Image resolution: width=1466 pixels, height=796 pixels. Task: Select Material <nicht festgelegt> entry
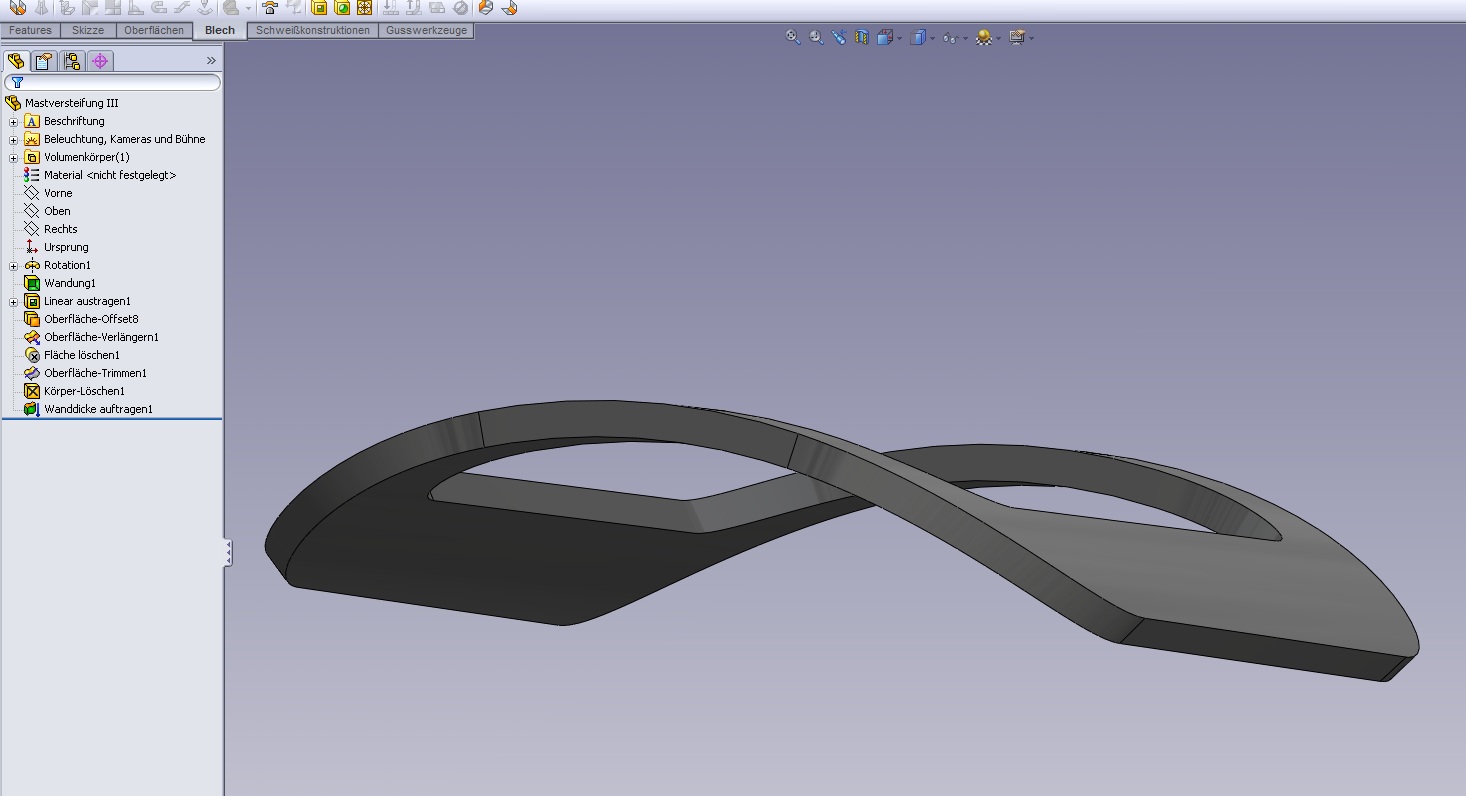tap(110, 175)
